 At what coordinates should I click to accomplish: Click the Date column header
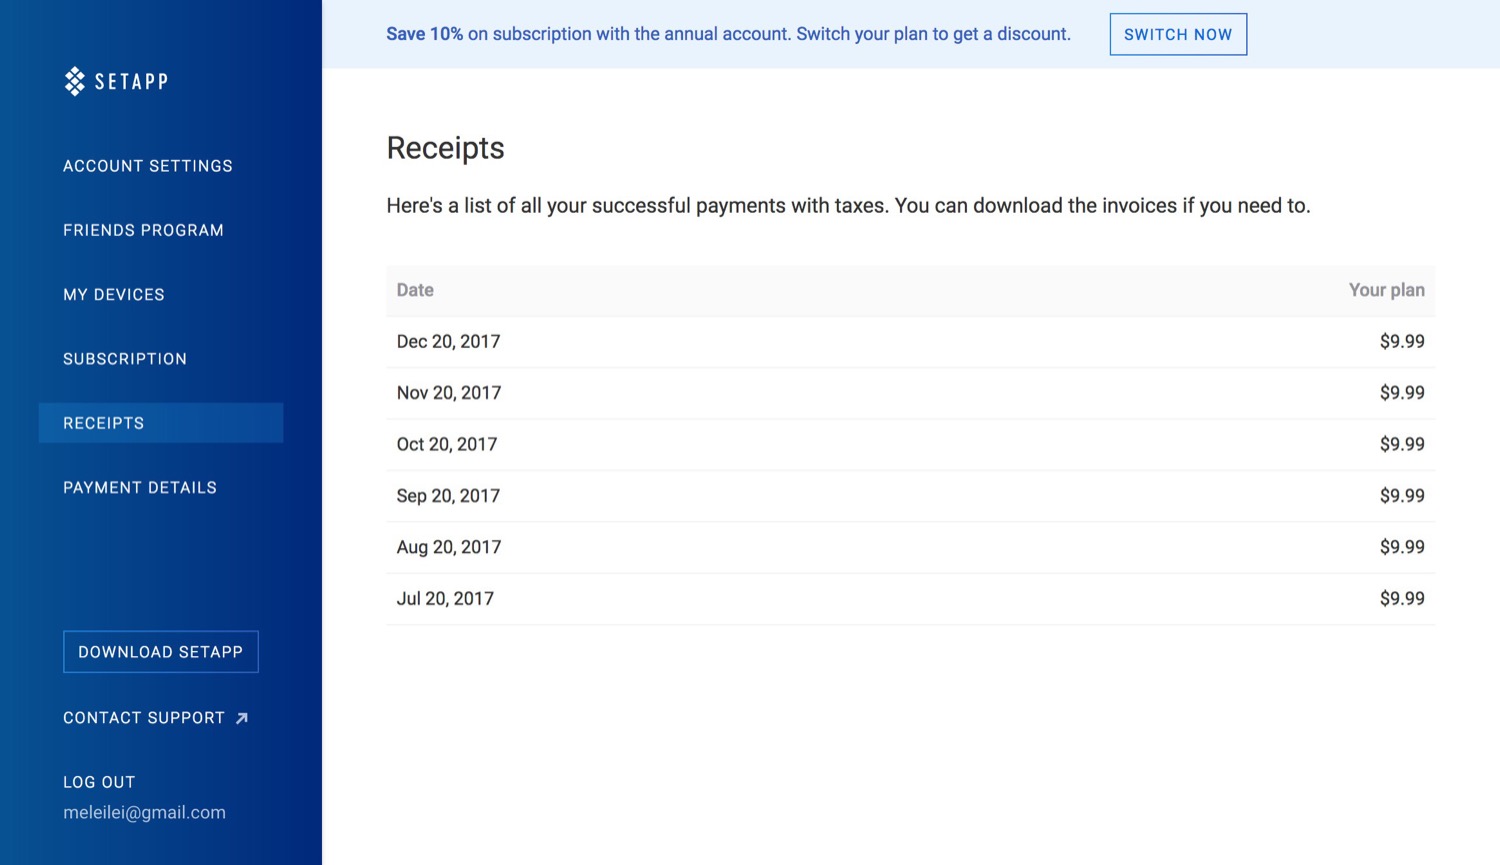point(415,290)
